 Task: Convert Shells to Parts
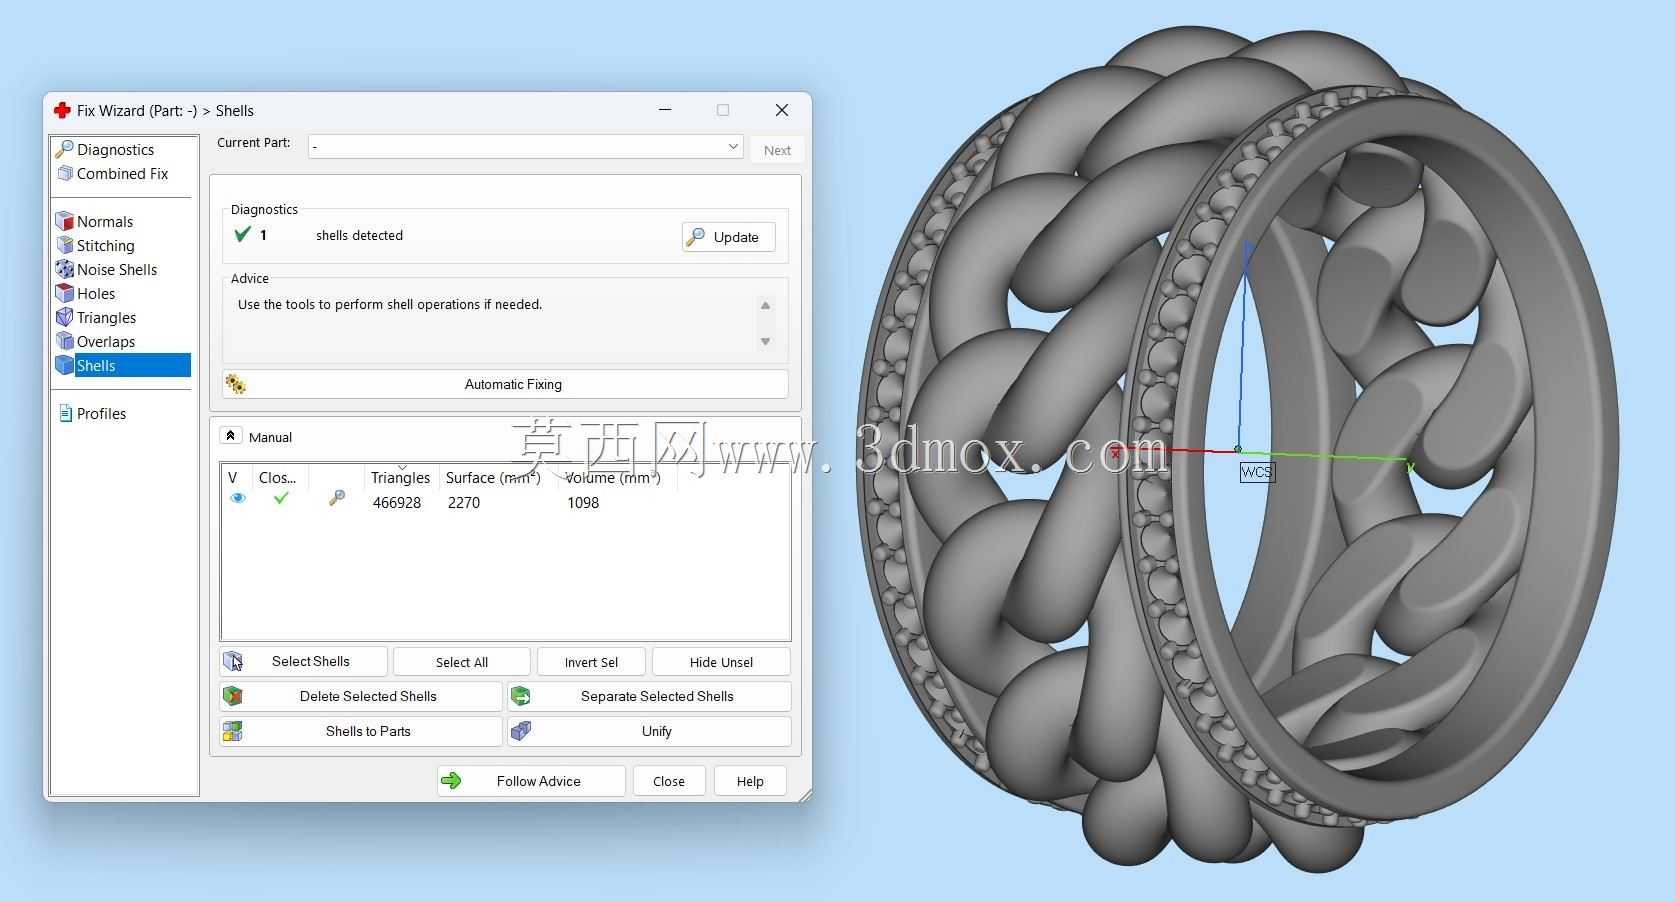coord(361,732)
